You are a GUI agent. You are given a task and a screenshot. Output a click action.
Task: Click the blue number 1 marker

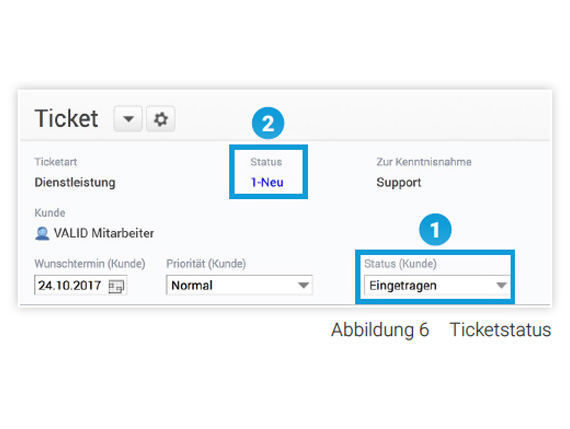pyautogui.click(x=435, y=229)
